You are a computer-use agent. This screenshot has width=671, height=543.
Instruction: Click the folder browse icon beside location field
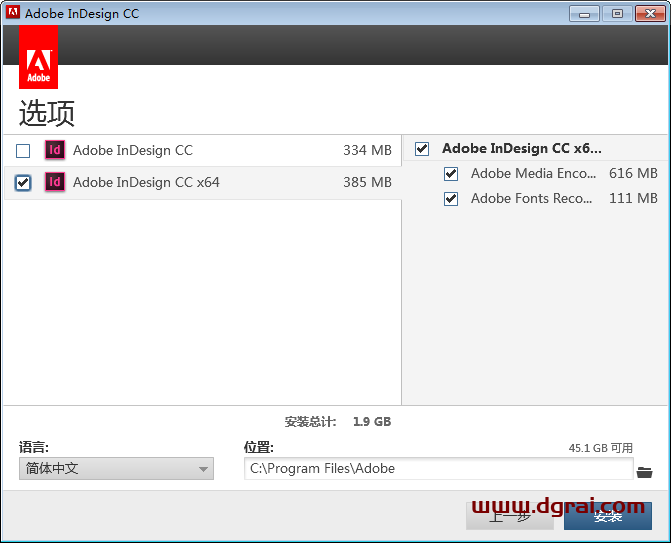pyautogui.click(x=644, y=472)
